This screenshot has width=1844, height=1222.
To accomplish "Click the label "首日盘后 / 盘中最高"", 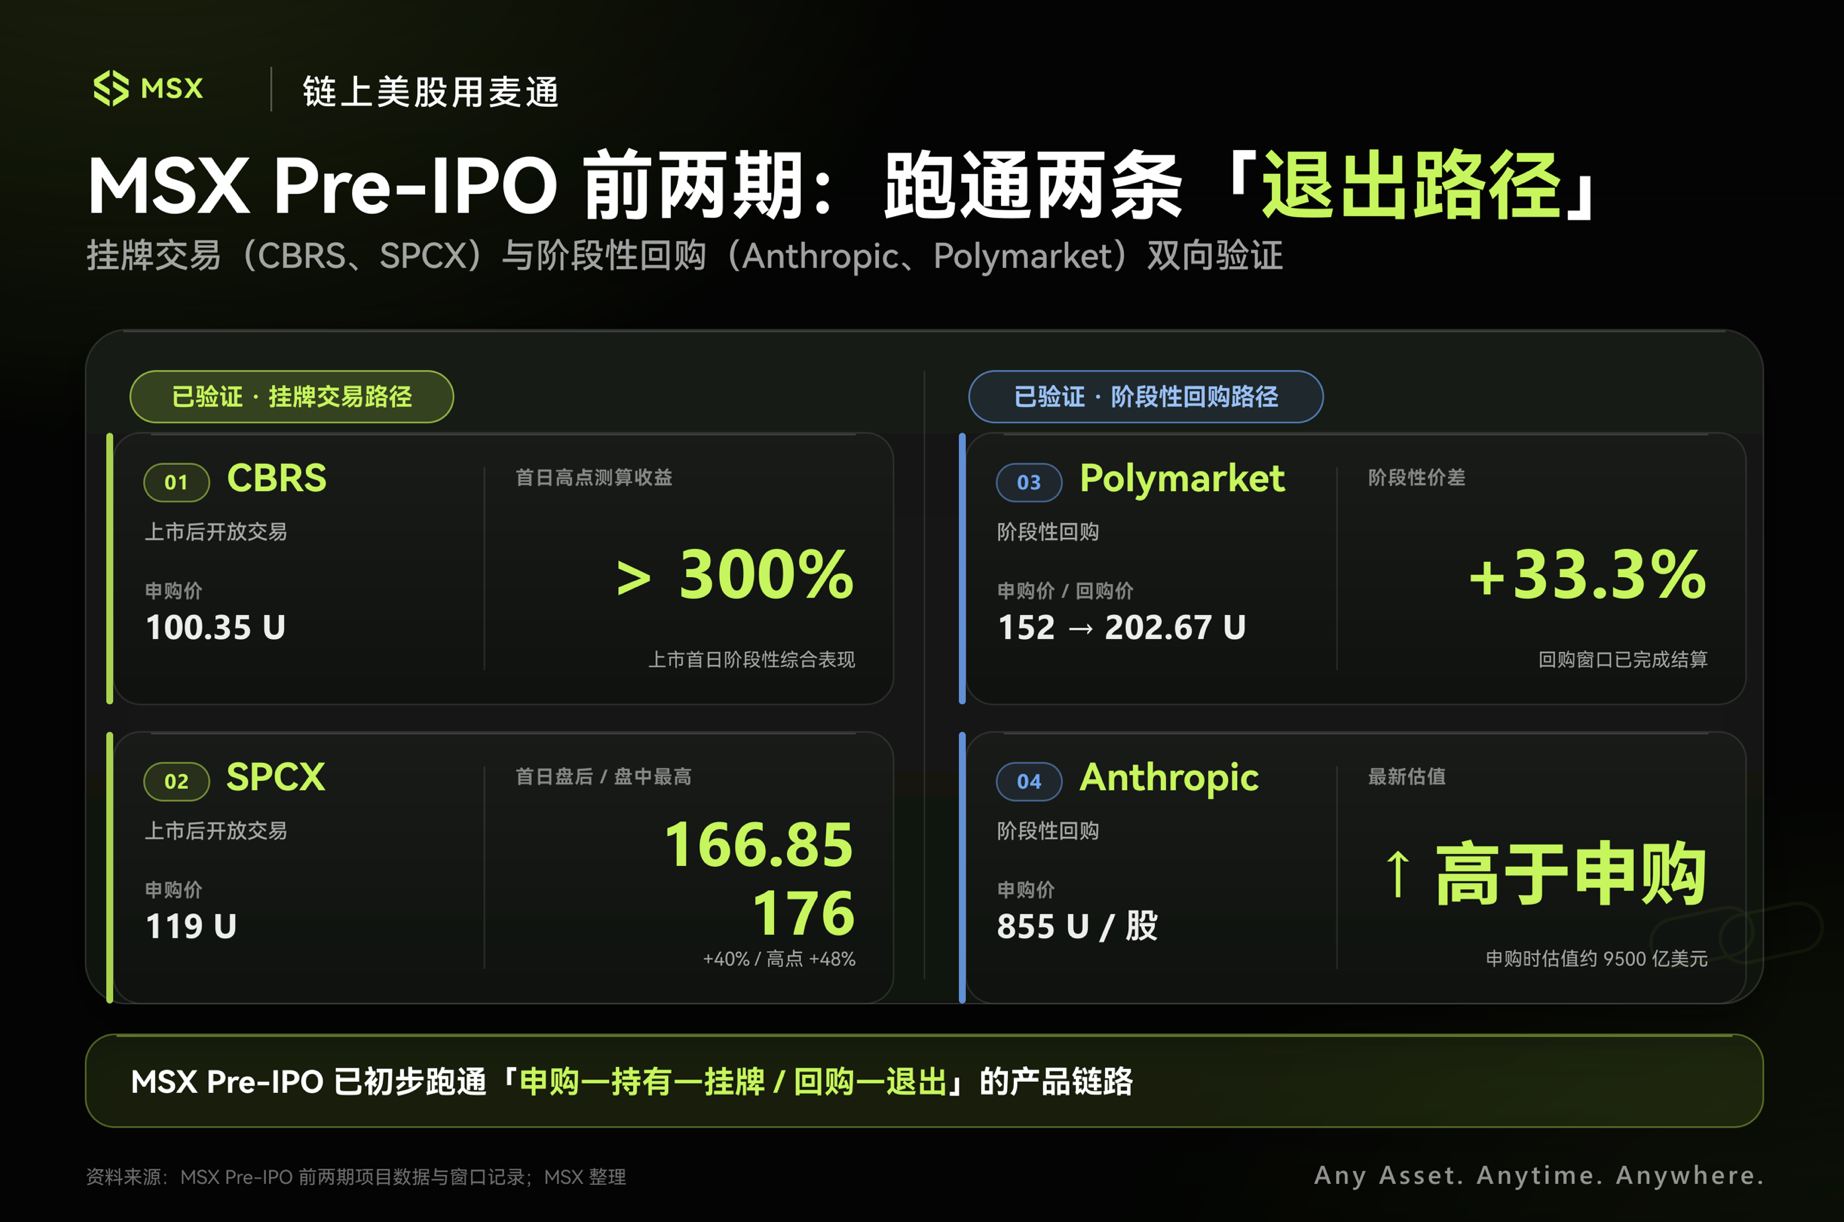I will (603, 777).
